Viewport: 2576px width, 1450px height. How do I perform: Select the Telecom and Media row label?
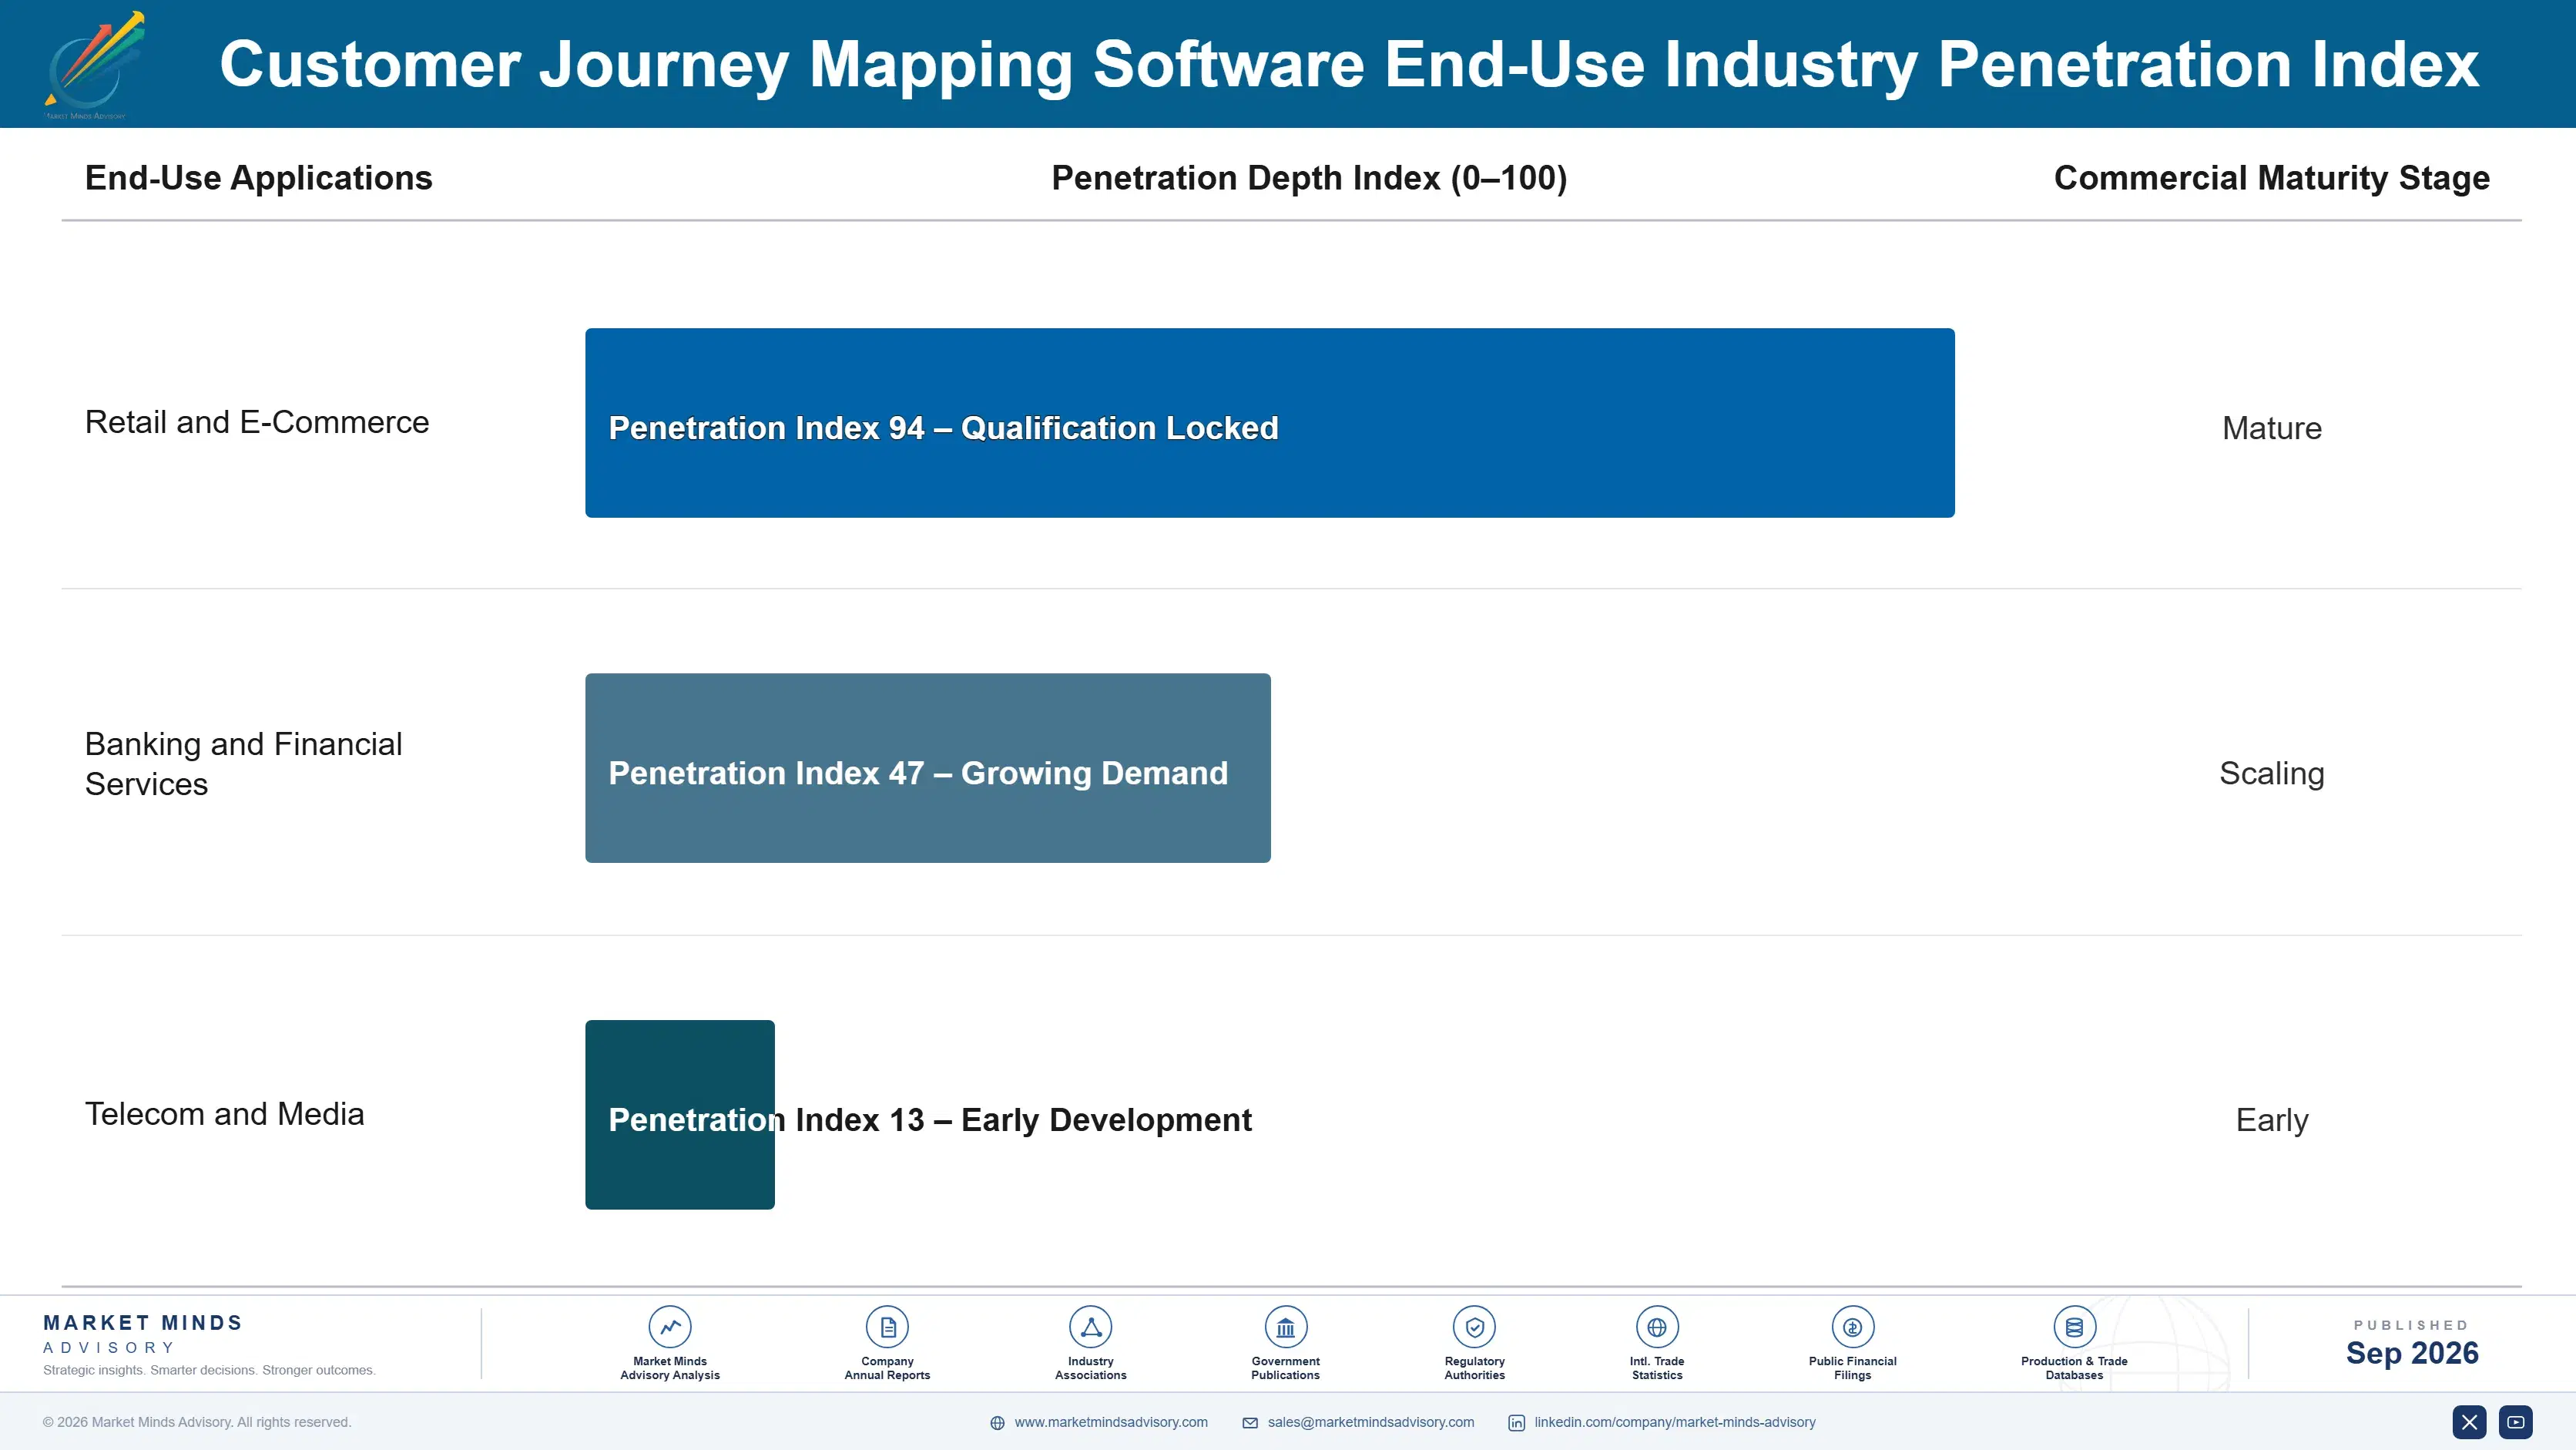(224, 1114)
